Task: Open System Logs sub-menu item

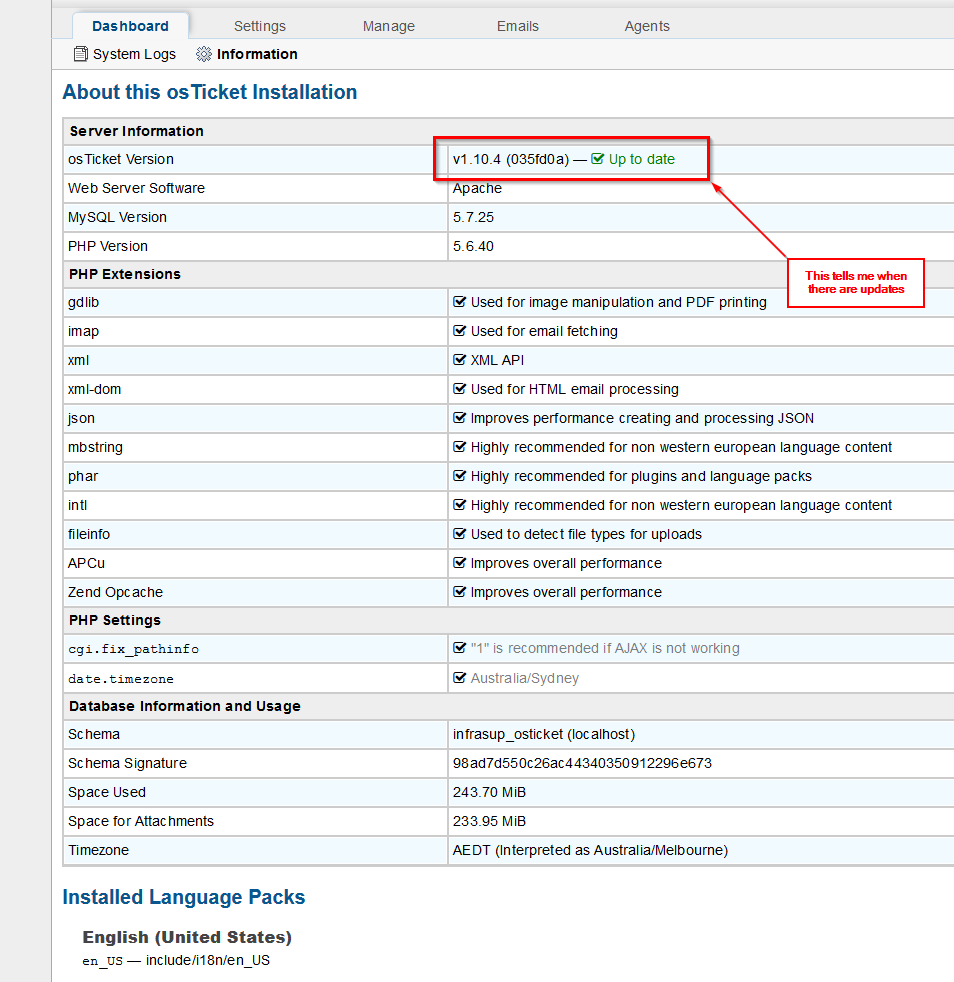Action: click(125, 54)
